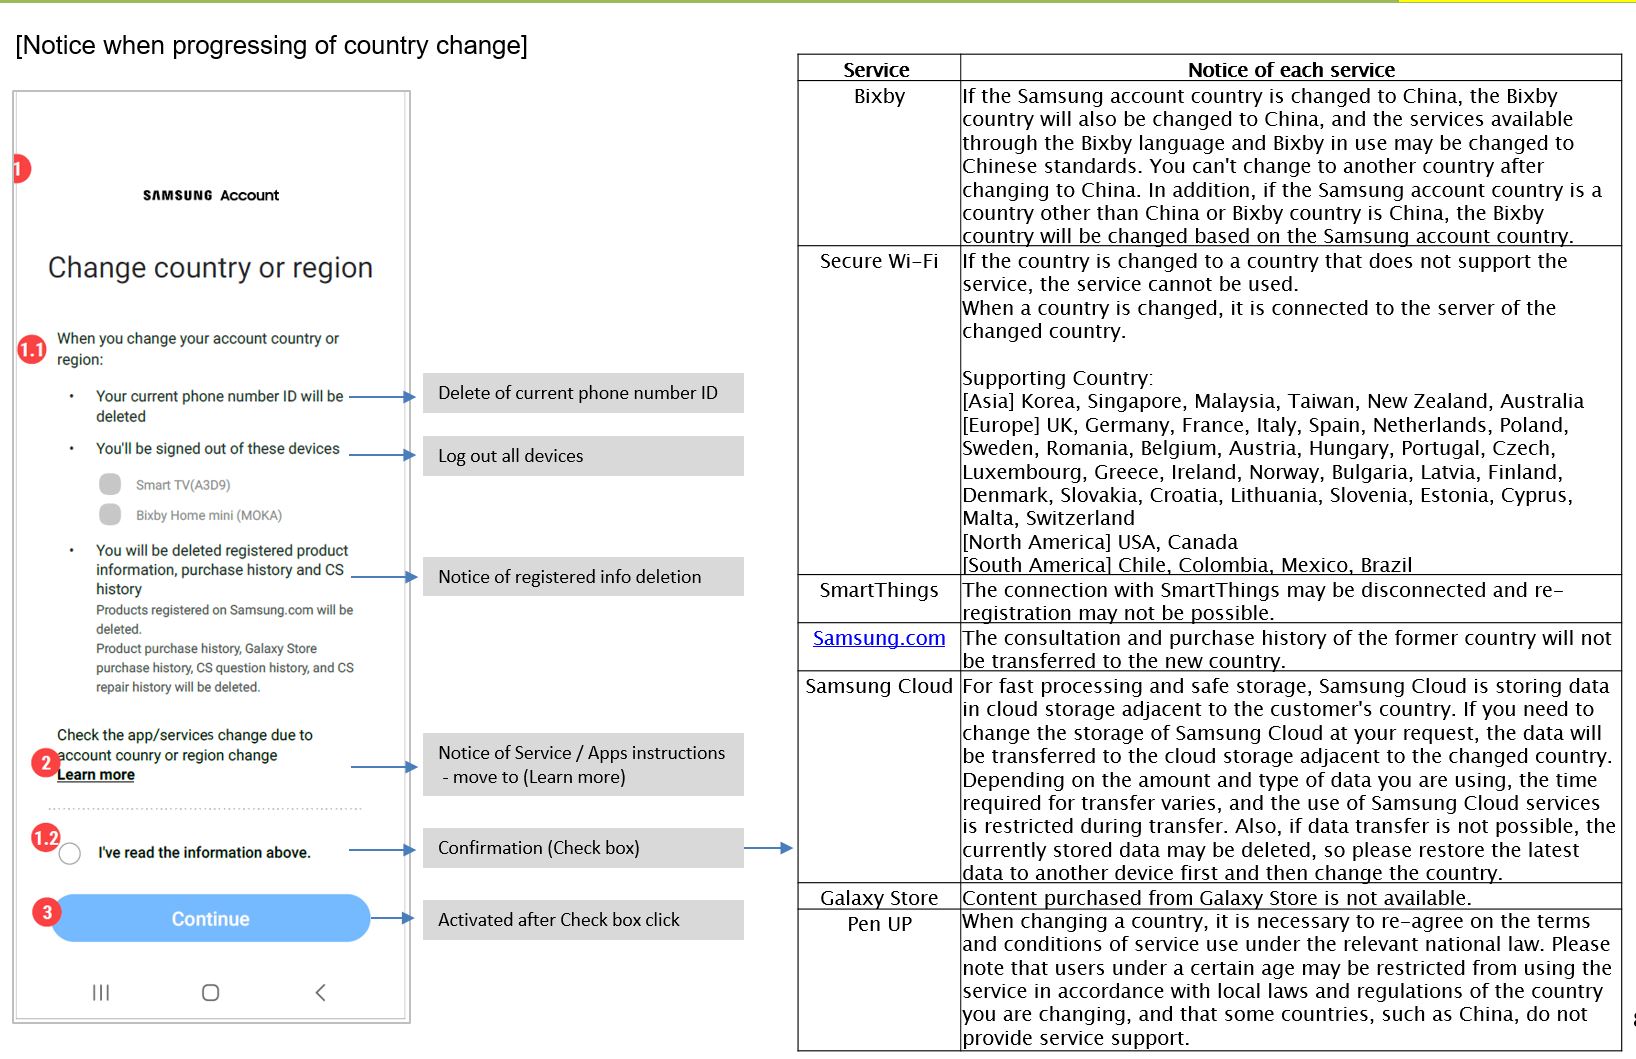Tap the back arrow navigation icon
The width and height of the screenshot is (1636, 1059).
[x=320, y=992]
